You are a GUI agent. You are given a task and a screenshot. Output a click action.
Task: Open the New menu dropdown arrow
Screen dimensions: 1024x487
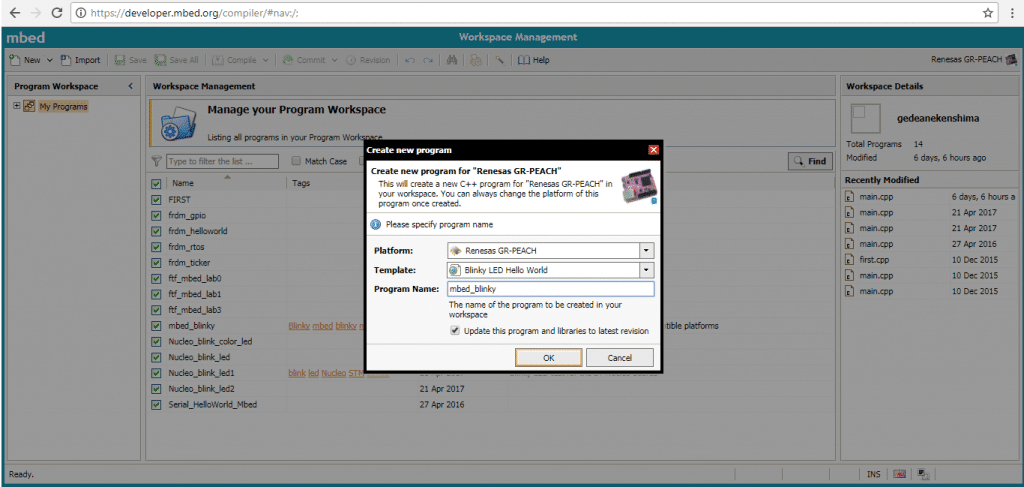click(x=49, y=60)
